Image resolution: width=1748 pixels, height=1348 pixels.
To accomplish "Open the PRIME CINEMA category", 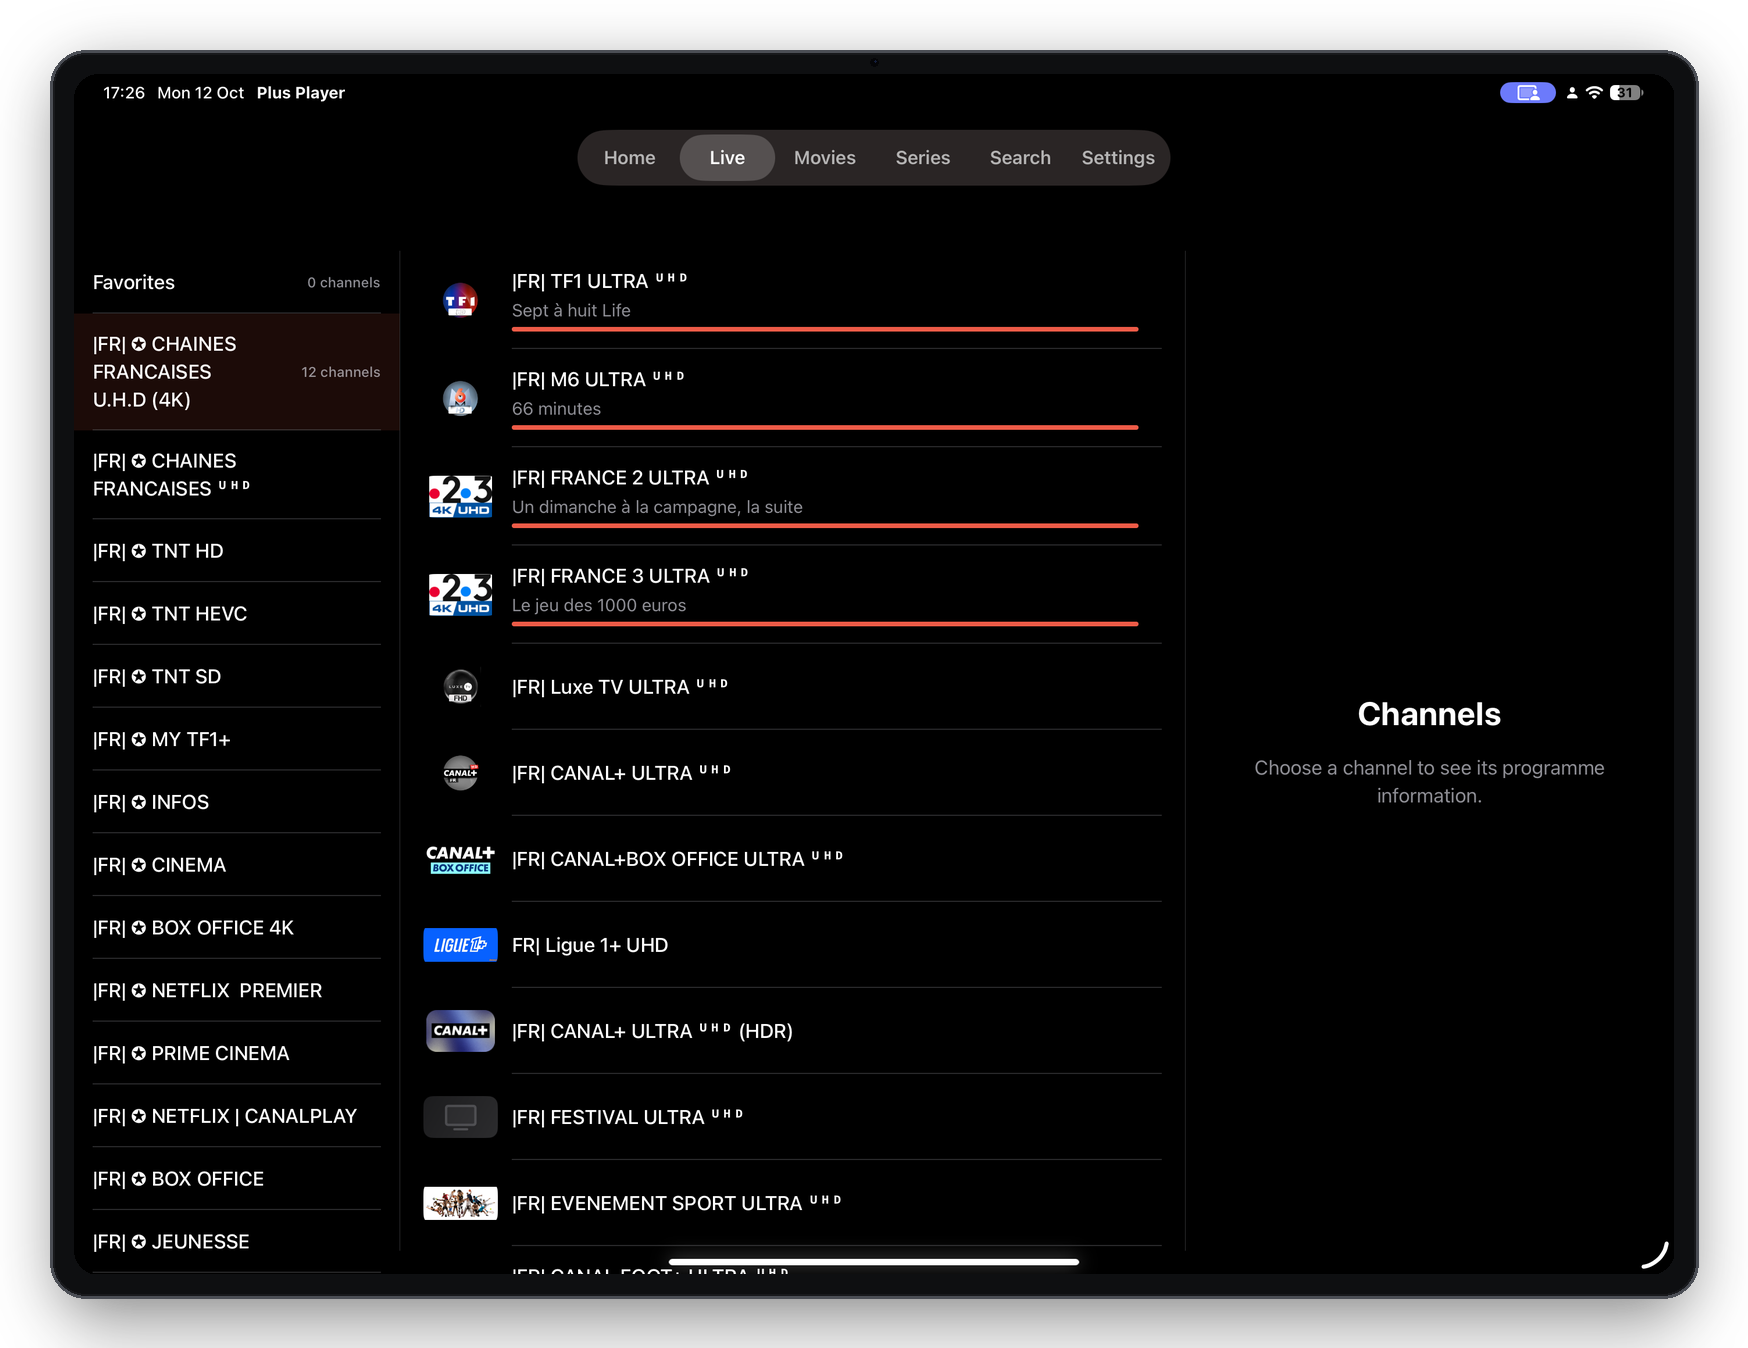I will click(237, 1054).
